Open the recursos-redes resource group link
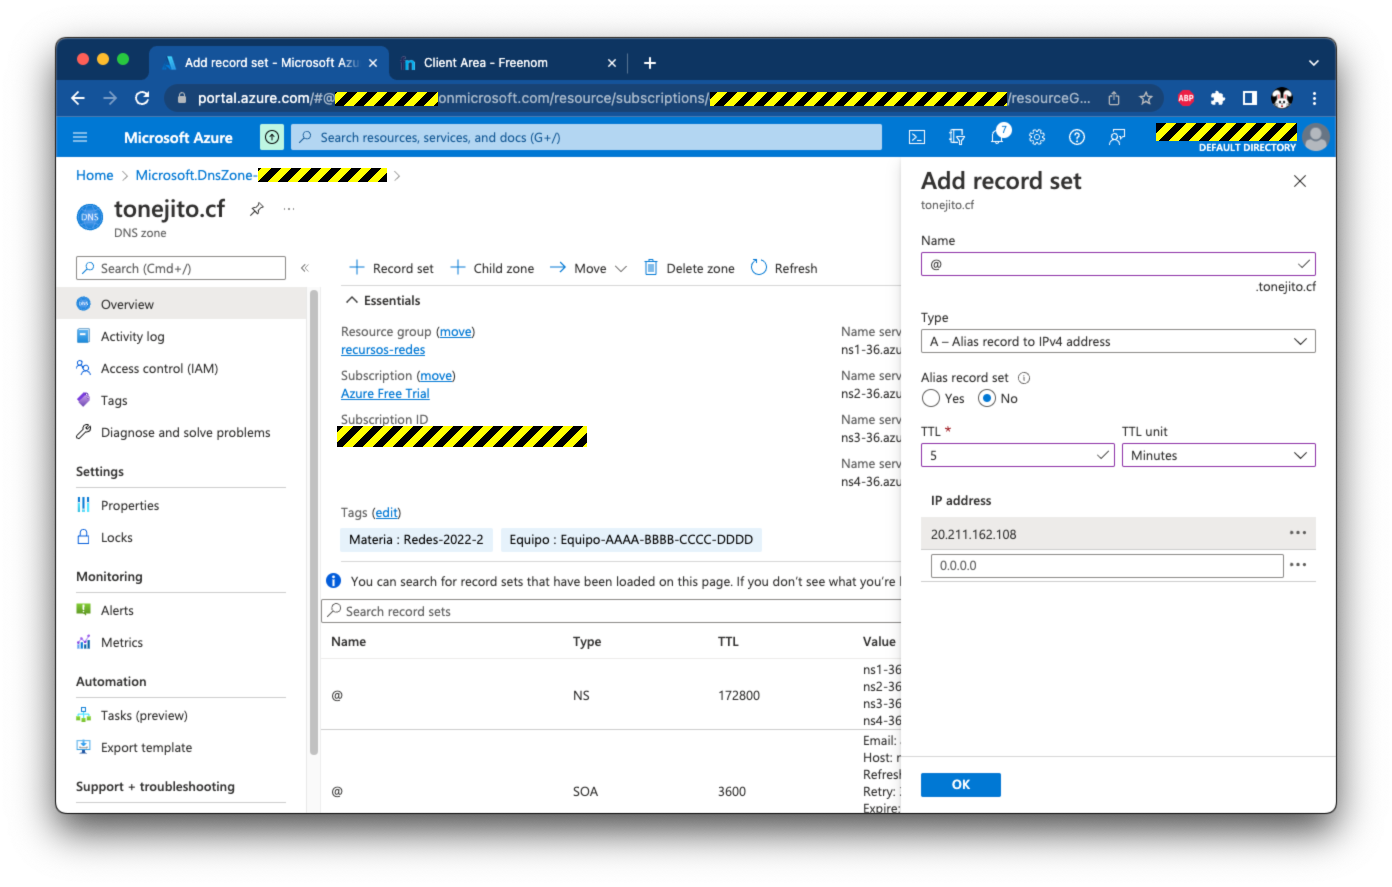Viewport: 1392px width, 887px height. [x=383, y=350]
